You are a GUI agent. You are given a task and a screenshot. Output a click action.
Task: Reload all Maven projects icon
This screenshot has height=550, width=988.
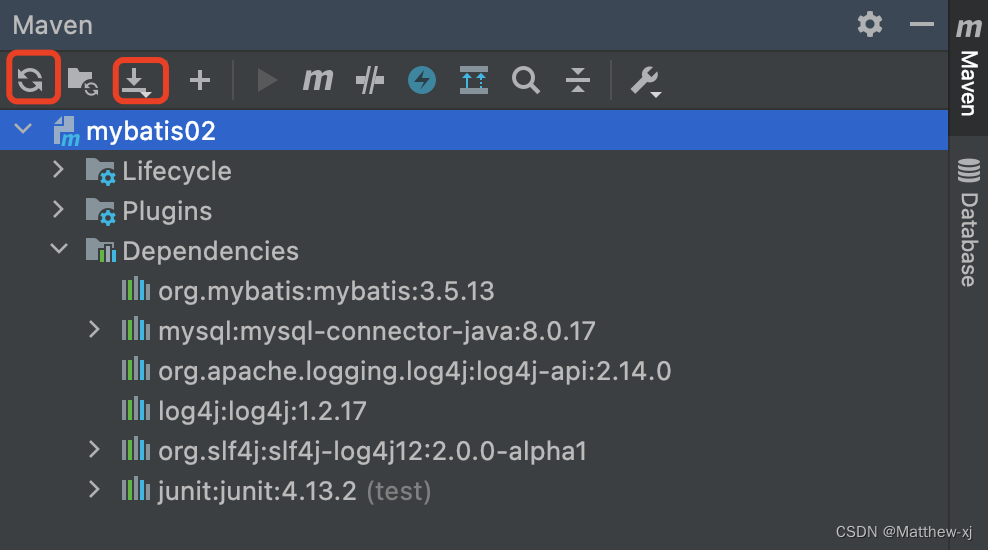click(30, 80)
